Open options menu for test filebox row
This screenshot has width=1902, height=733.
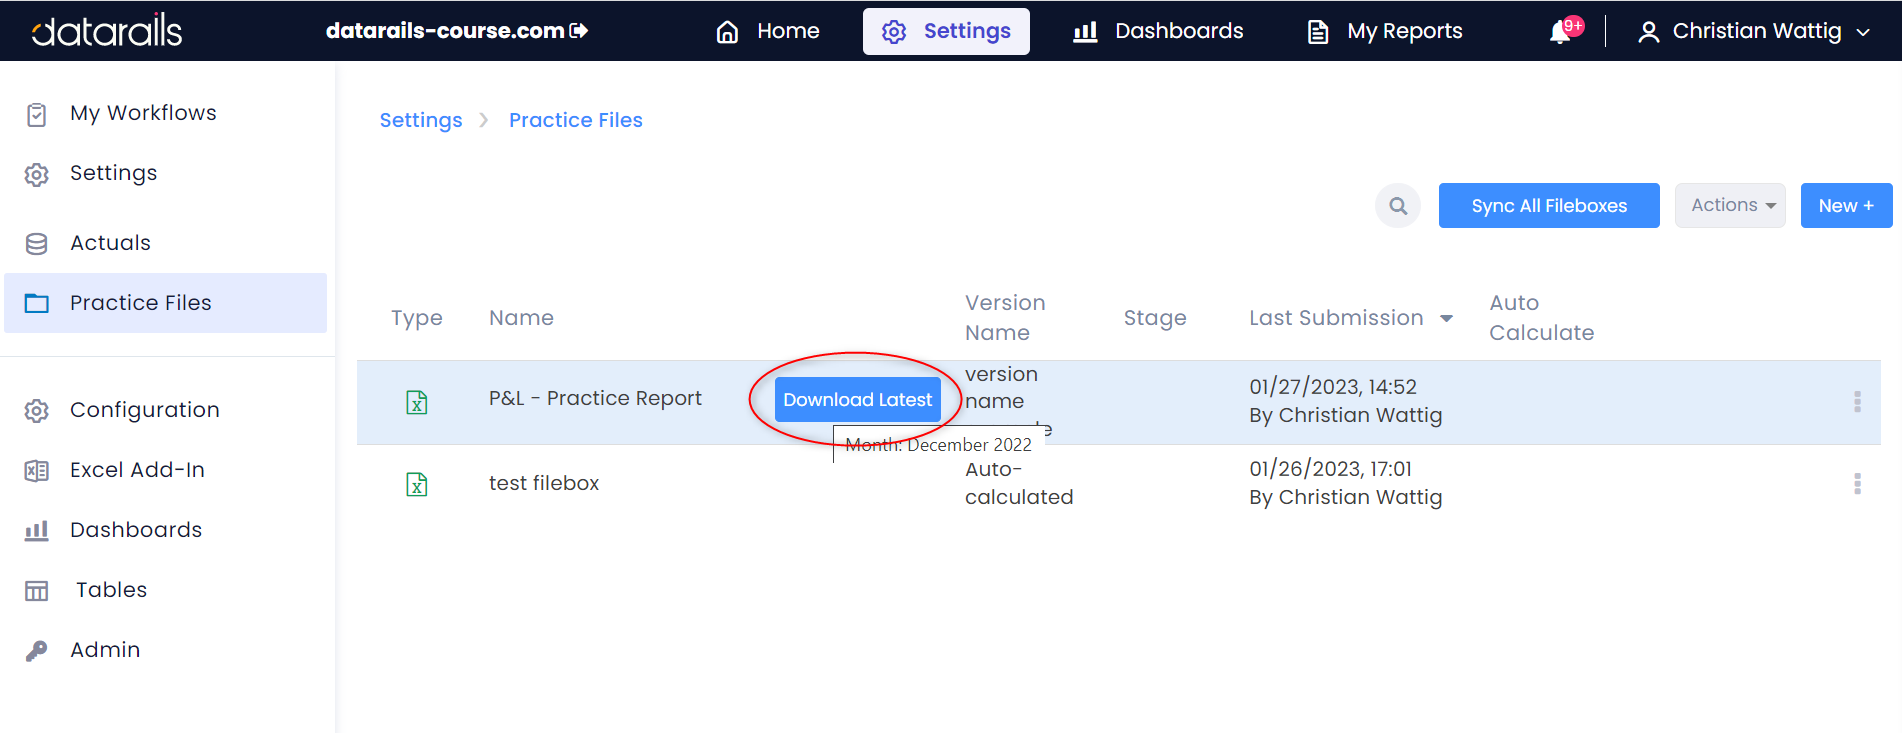coord(1857,484)
